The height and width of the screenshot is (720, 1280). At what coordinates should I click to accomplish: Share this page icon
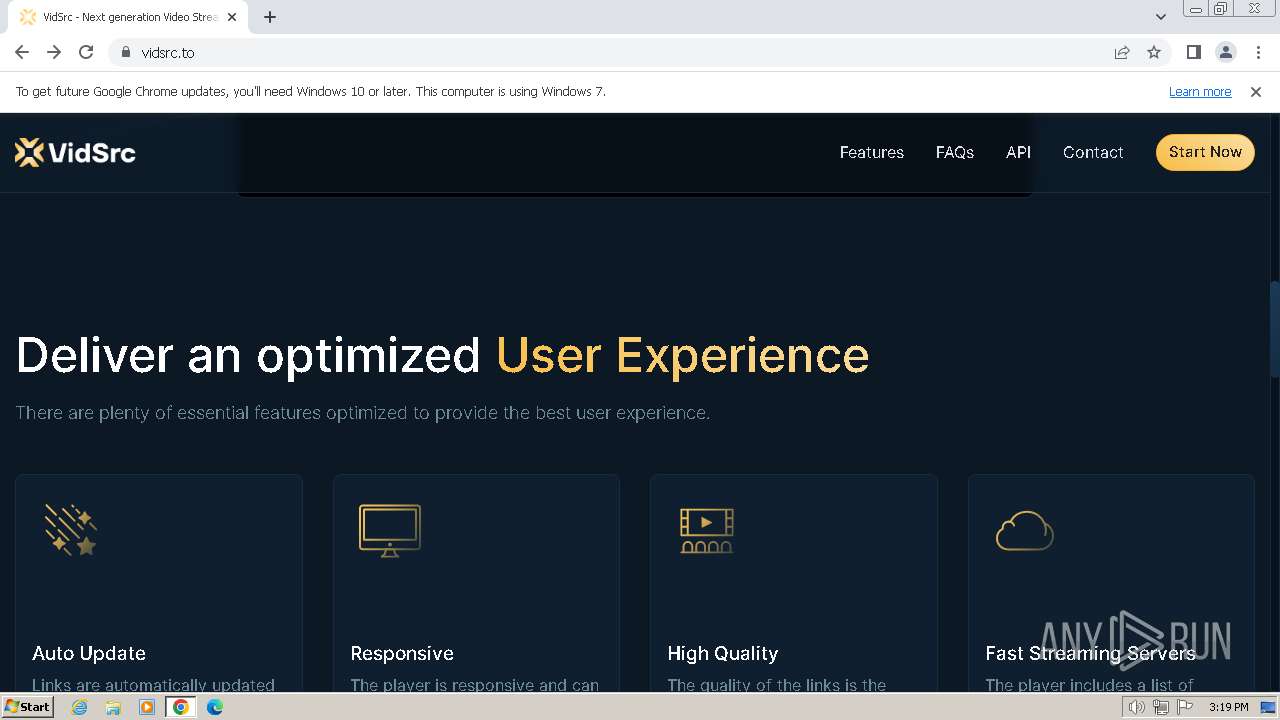[1122, 52]
